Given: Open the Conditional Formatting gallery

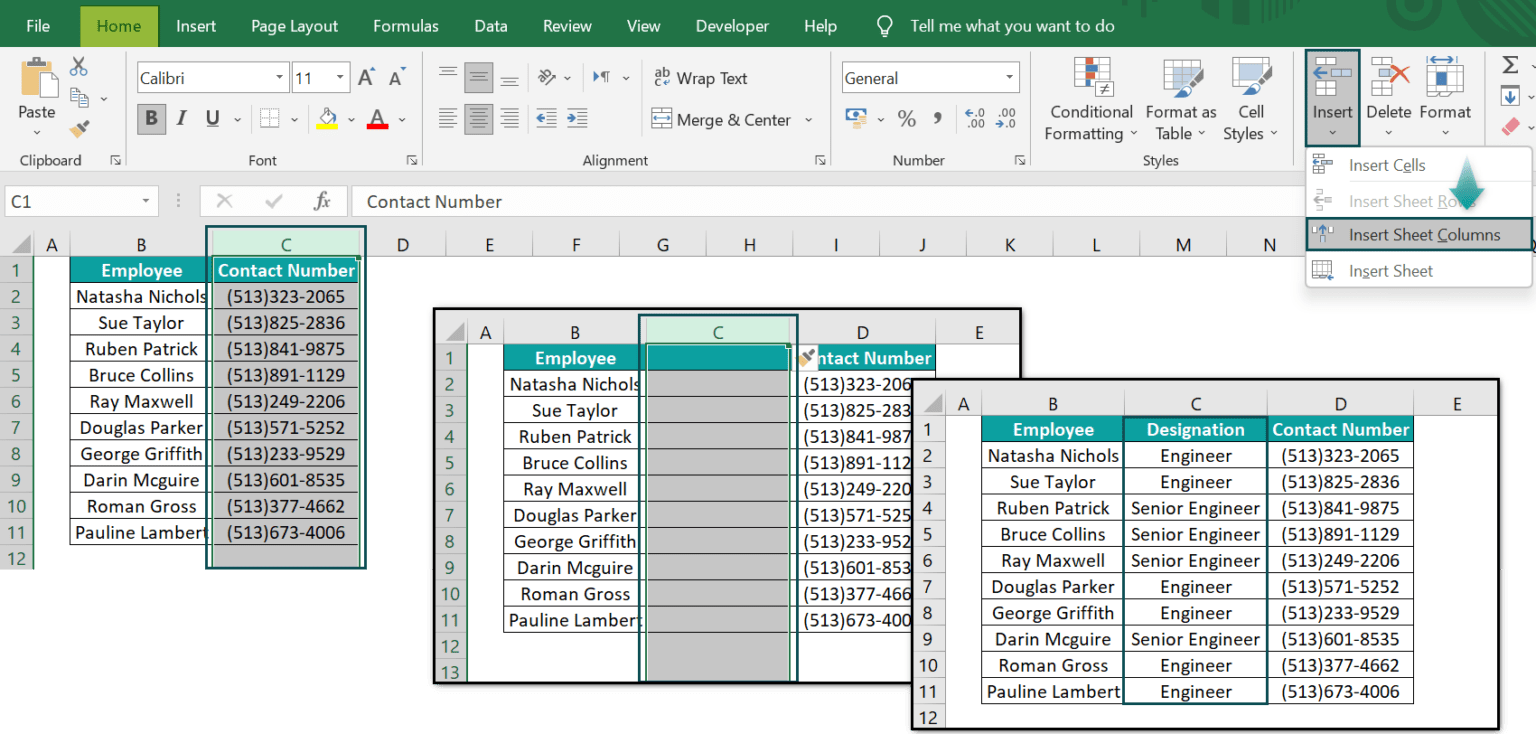Looking at the screenshot, I should (x=1090, y=98).
